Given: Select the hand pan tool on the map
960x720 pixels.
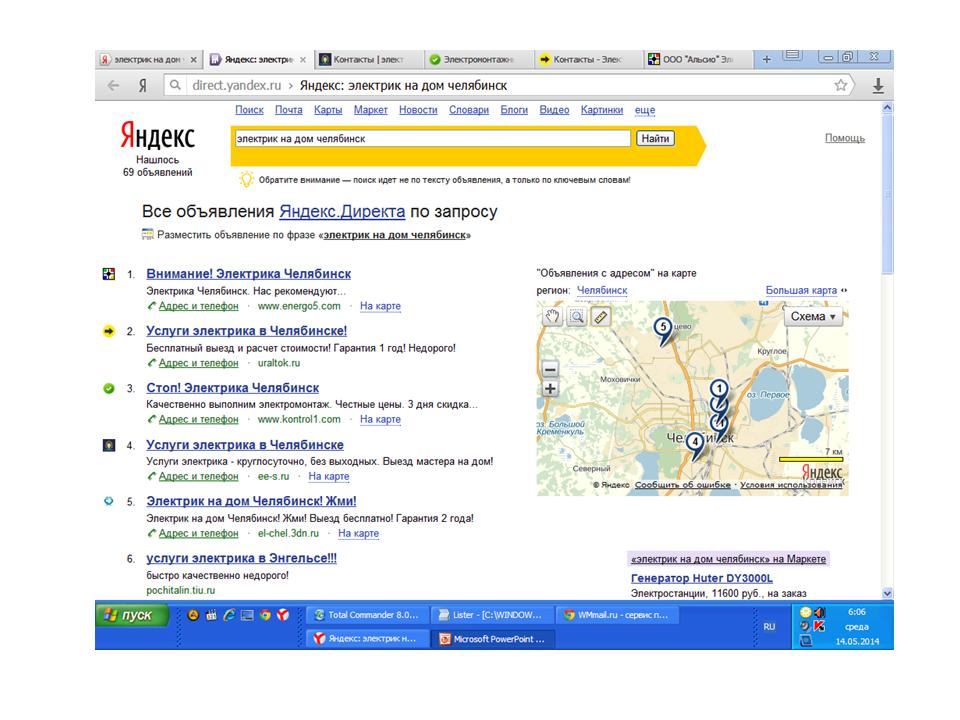Looking at the screenshot, I should [552, 317].
